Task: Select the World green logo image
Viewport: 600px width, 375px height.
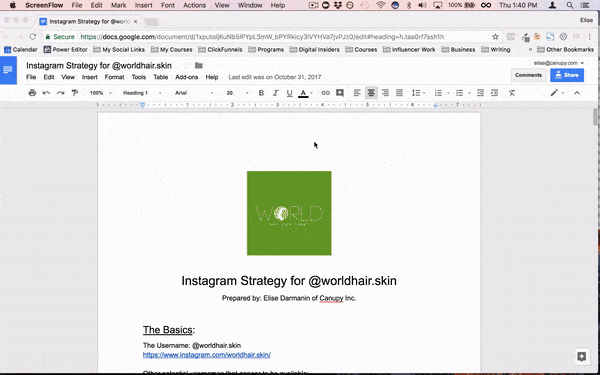Action: tap(289, 213)
